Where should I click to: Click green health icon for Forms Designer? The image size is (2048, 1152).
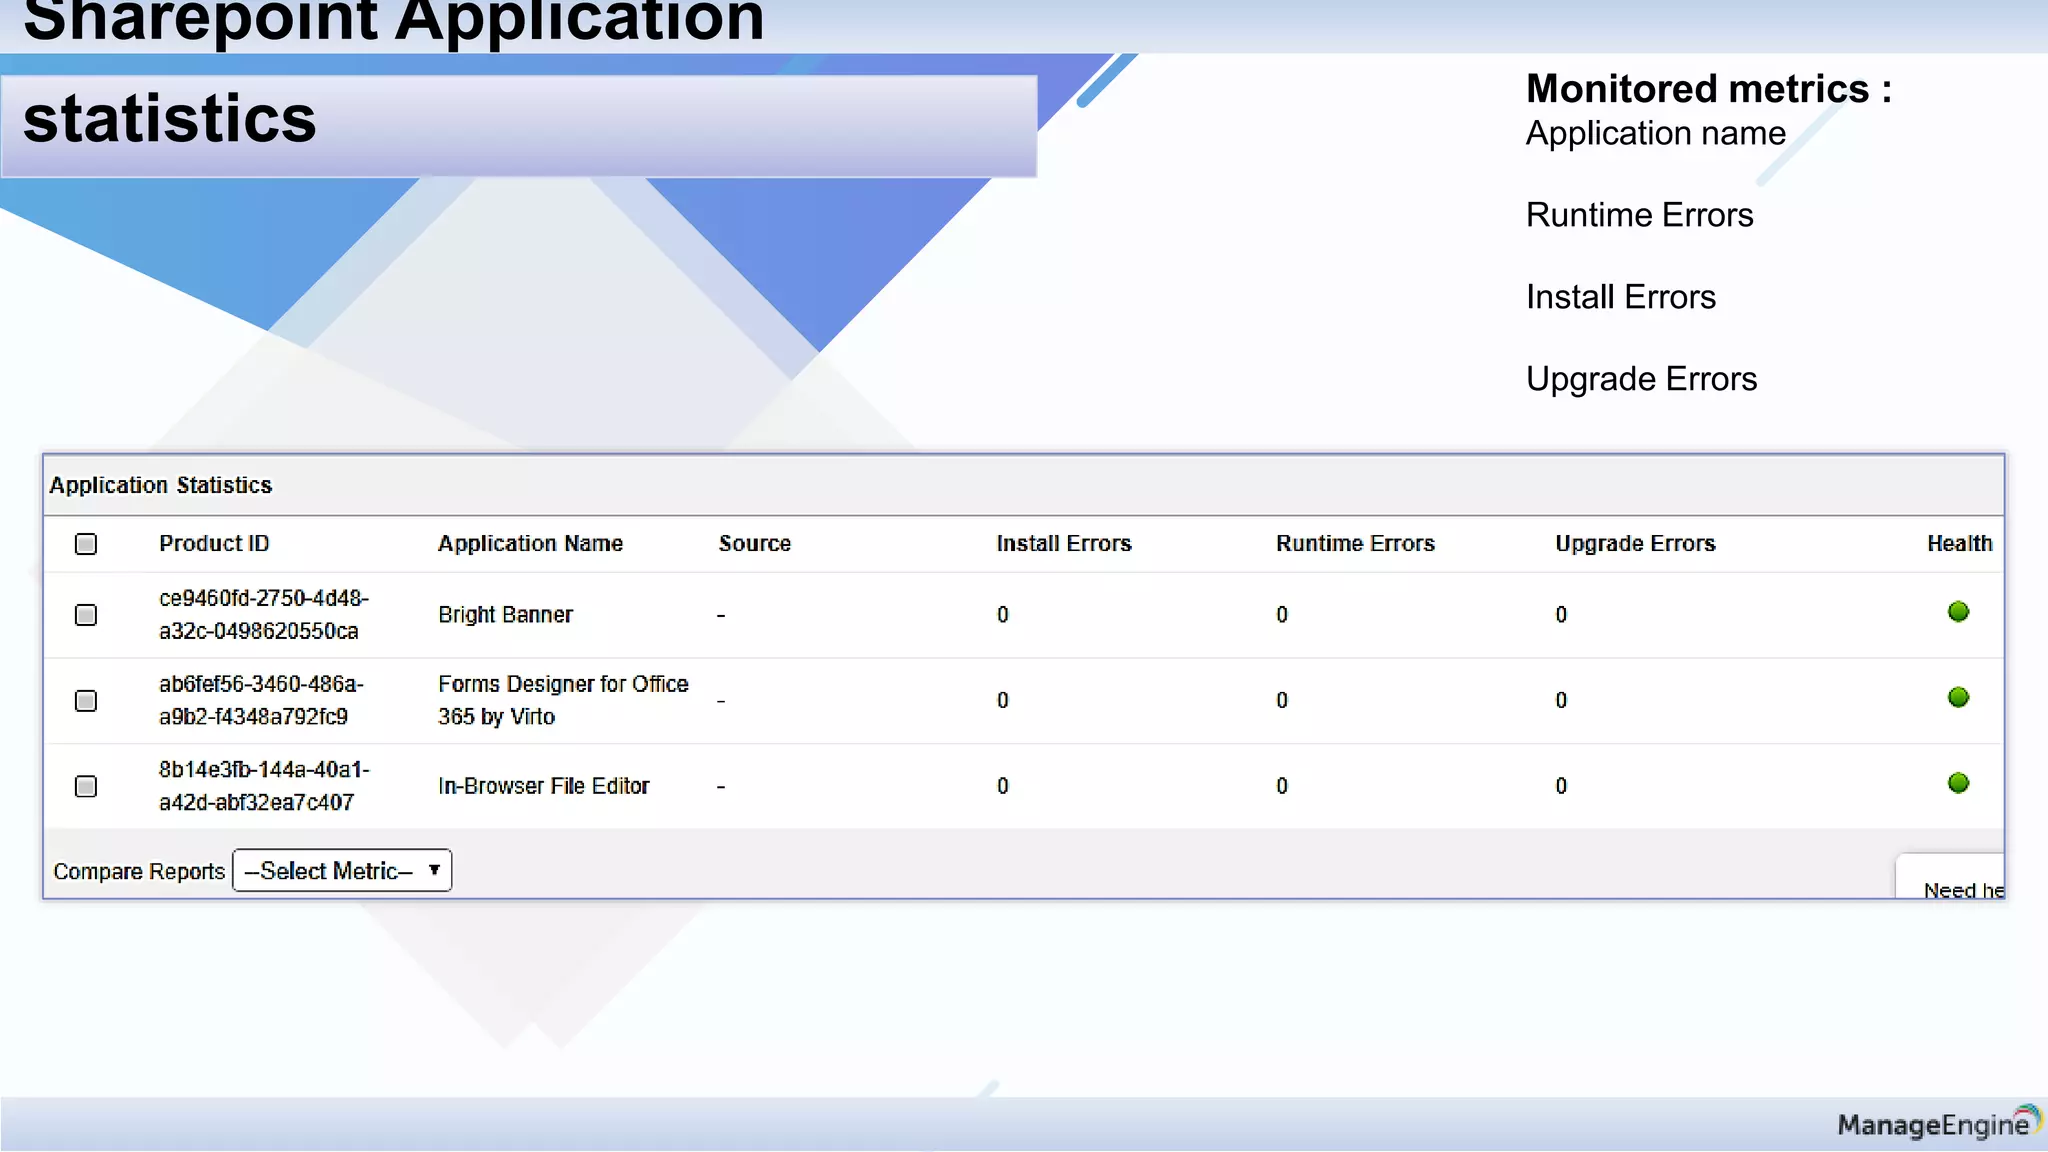click(1959, 698)
